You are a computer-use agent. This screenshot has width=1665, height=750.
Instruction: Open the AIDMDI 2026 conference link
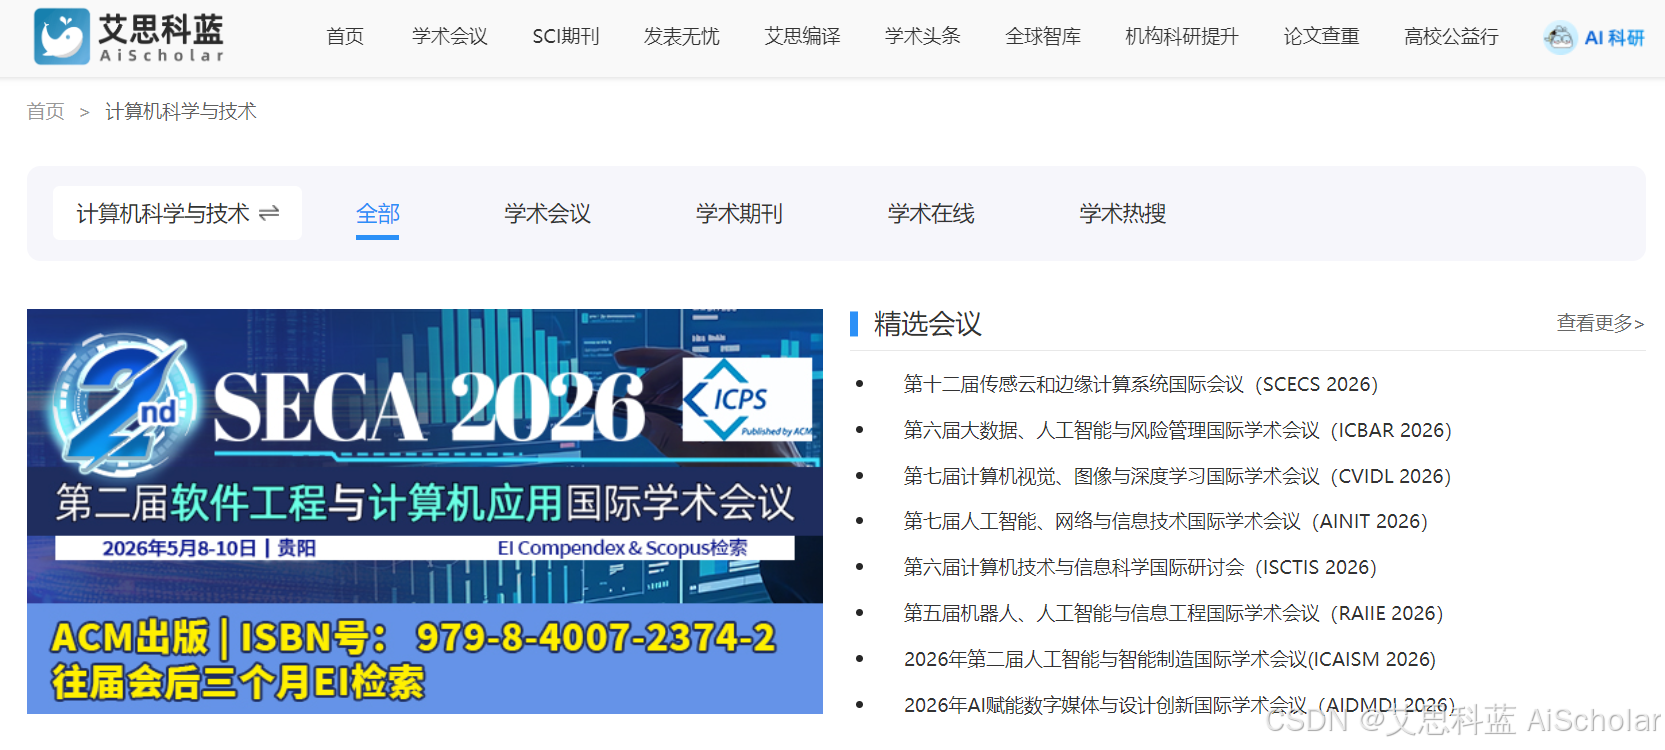pos(1180,705)
